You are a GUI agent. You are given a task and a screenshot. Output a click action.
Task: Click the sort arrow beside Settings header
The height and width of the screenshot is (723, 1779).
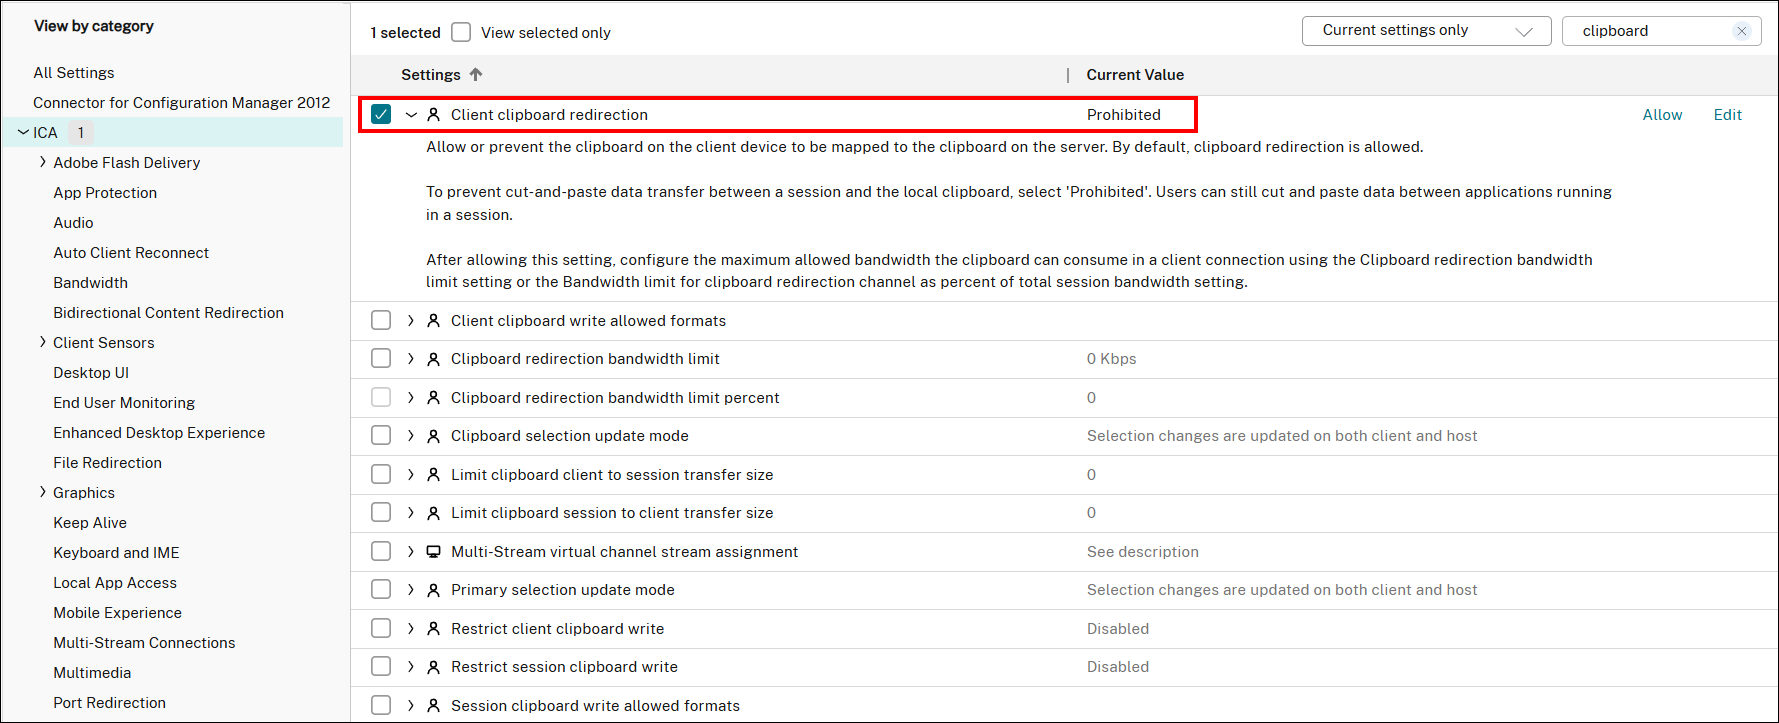[476, 75]
